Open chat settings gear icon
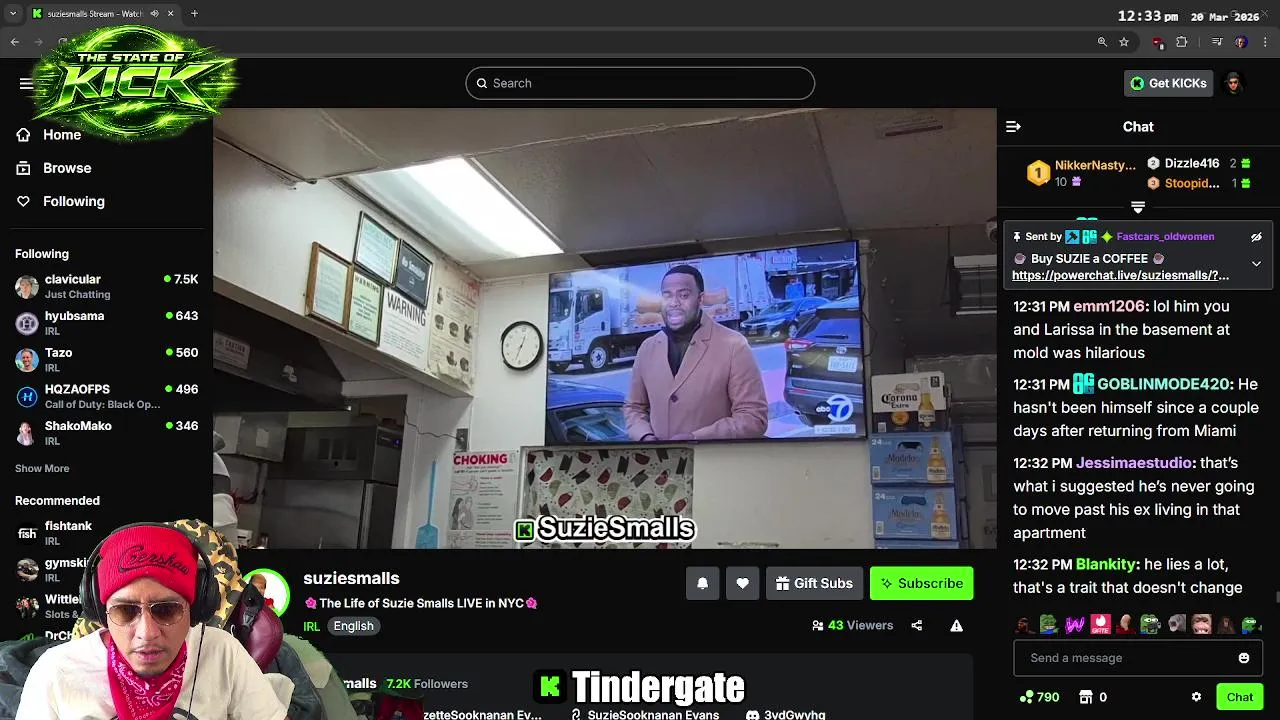The image size is (1280, 720). click(1196, 697)
